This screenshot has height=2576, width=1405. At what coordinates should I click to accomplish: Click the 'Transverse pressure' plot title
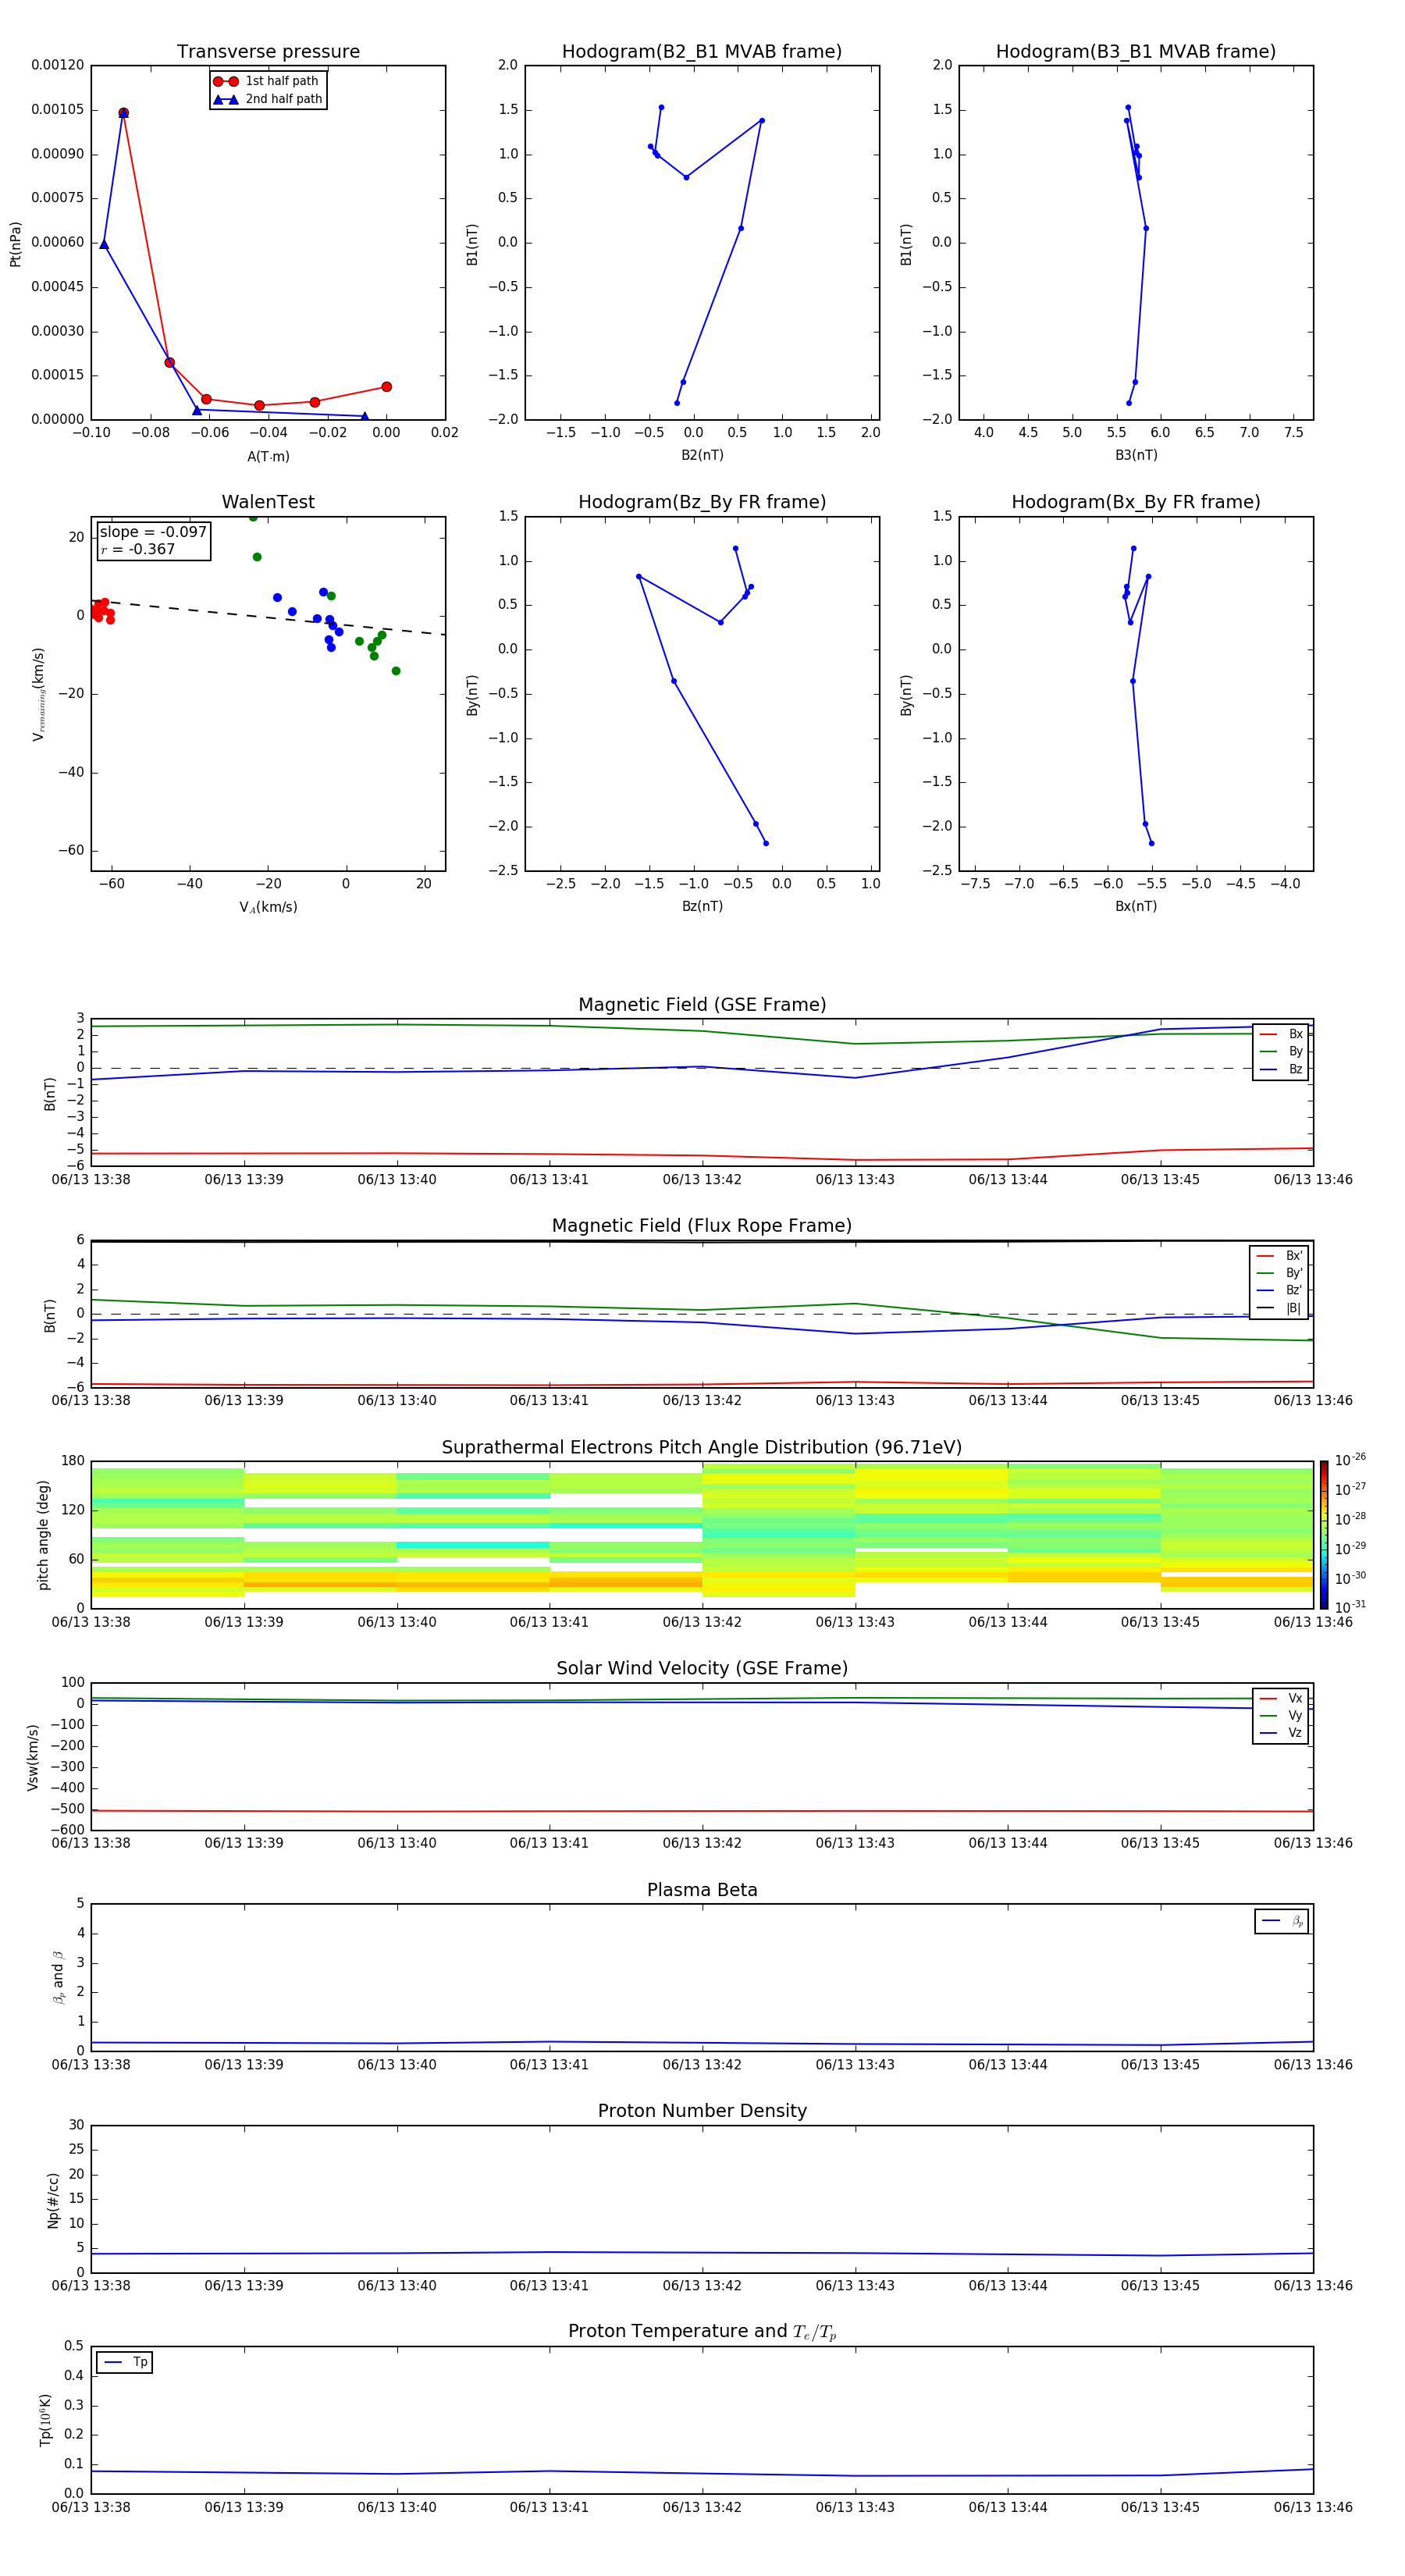coord(268,52)
